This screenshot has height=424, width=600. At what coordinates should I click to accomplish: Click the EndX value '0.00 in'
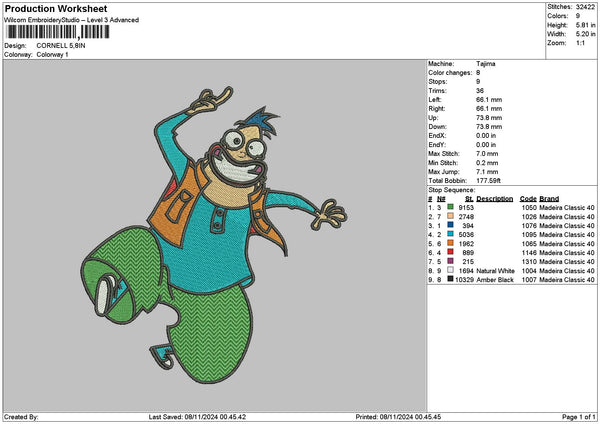tap(486, 135)
